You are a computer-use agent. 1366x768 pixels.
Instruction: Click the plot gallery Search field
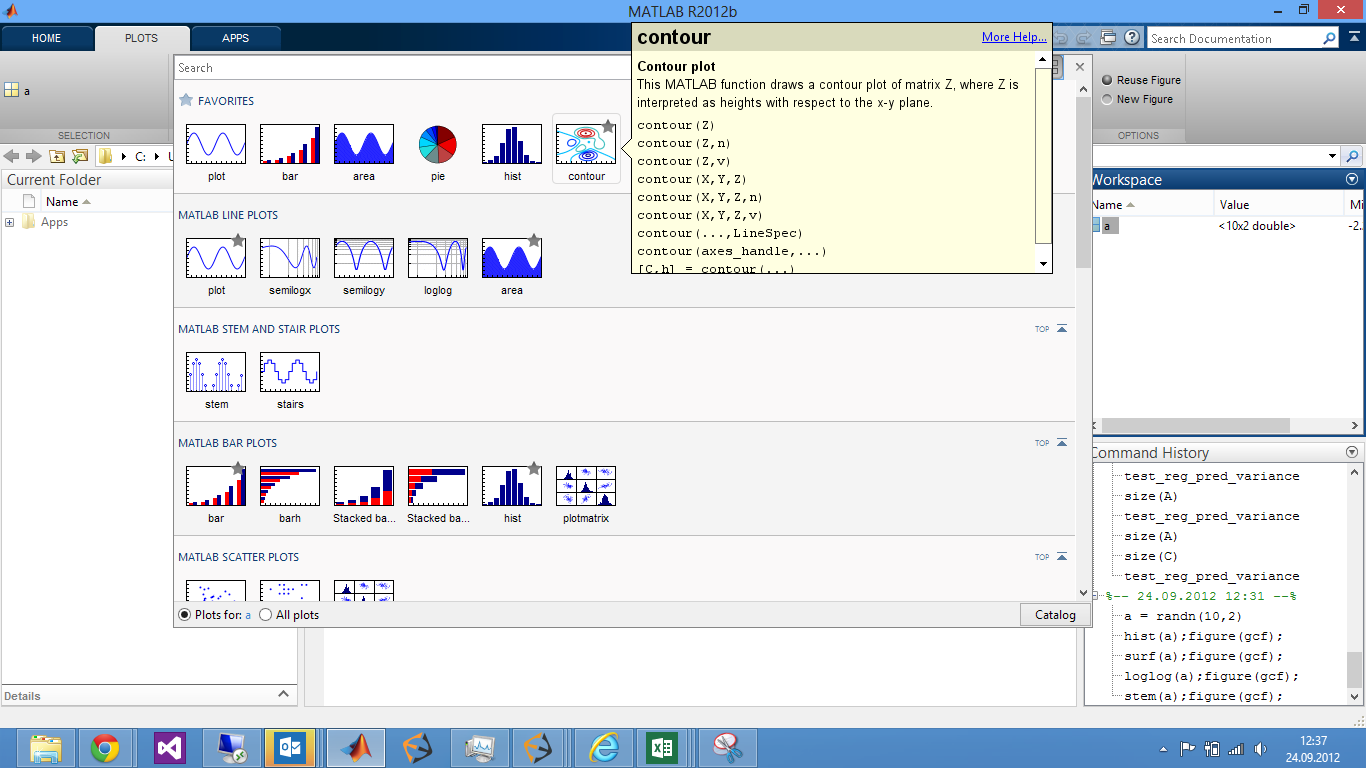[x=400, y=68]
